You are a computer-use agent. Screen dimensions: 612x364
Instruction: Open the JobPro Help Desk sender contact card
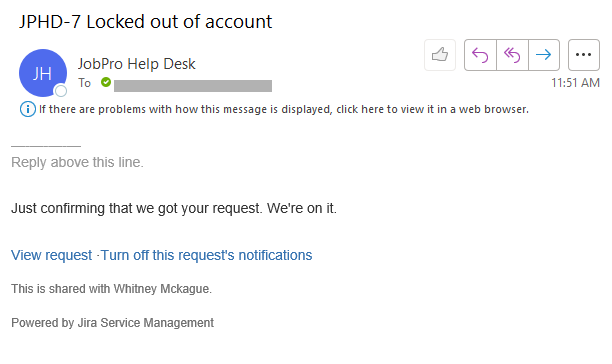136,64
